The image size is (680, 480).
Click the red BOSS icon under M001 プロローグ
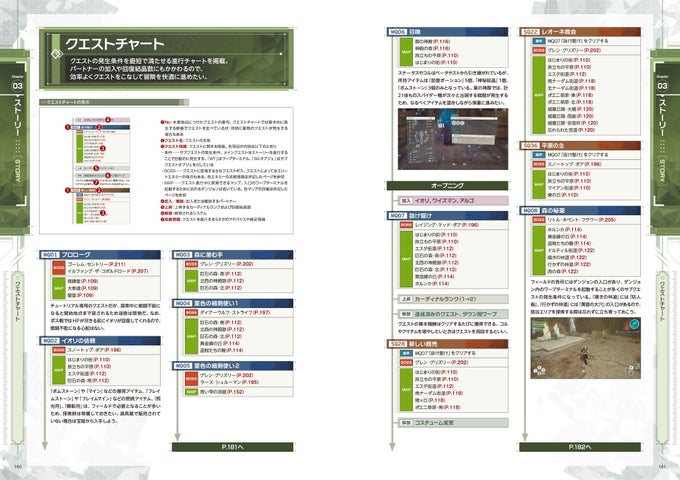point(59,268)
